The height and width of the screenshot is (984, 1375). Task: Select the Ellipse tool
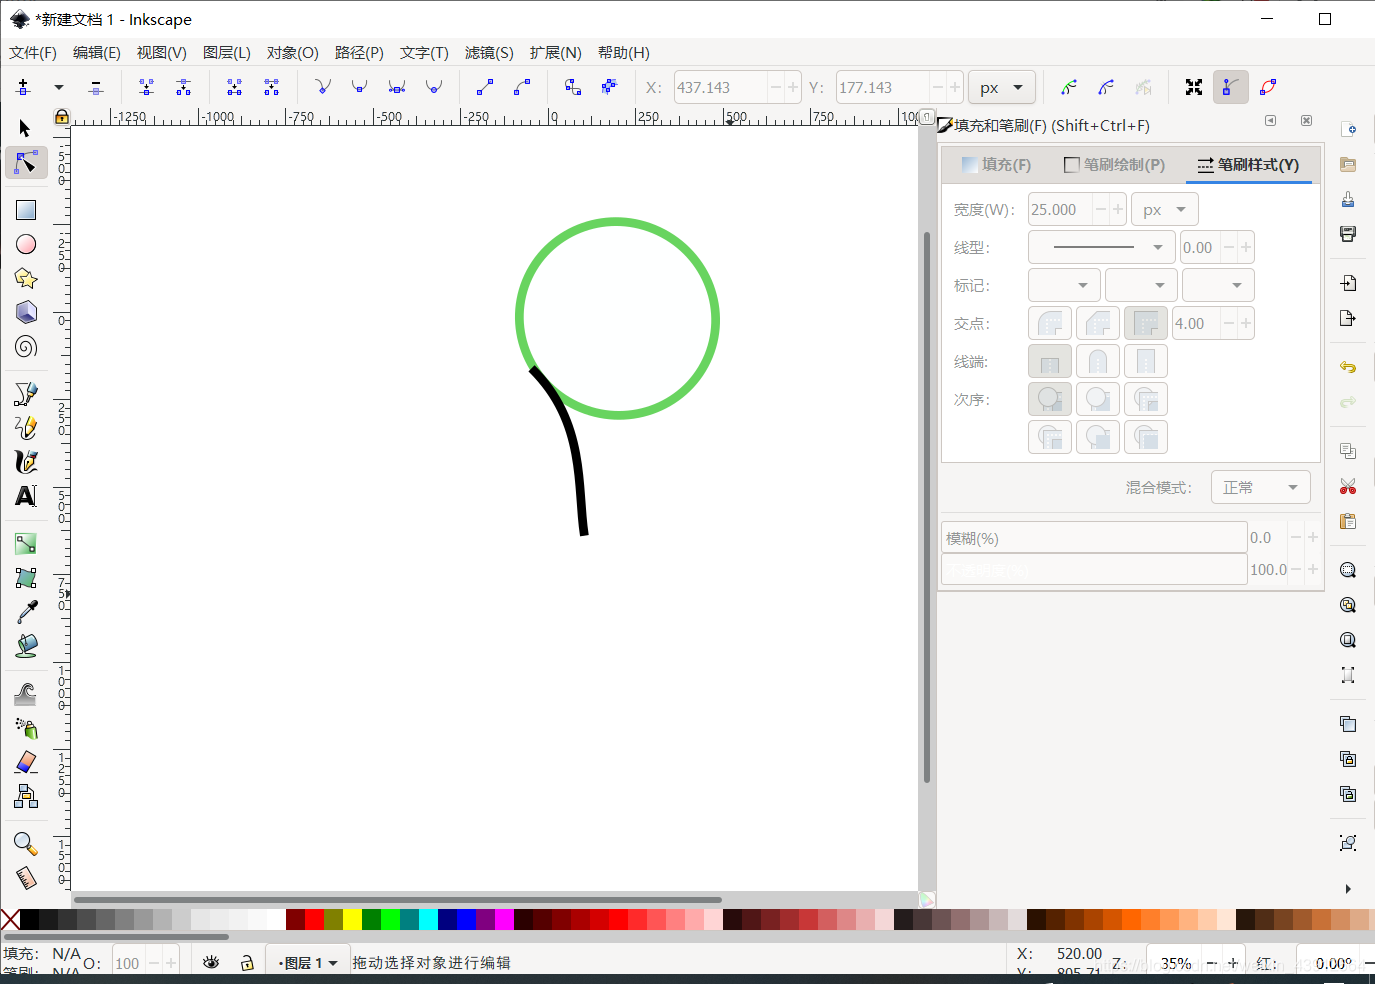pos(26,244)
